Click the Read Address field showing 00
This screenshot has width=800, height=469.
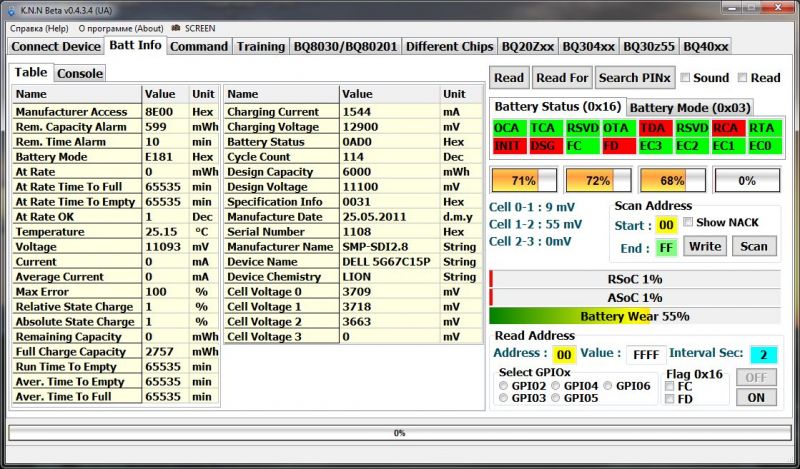564,355
